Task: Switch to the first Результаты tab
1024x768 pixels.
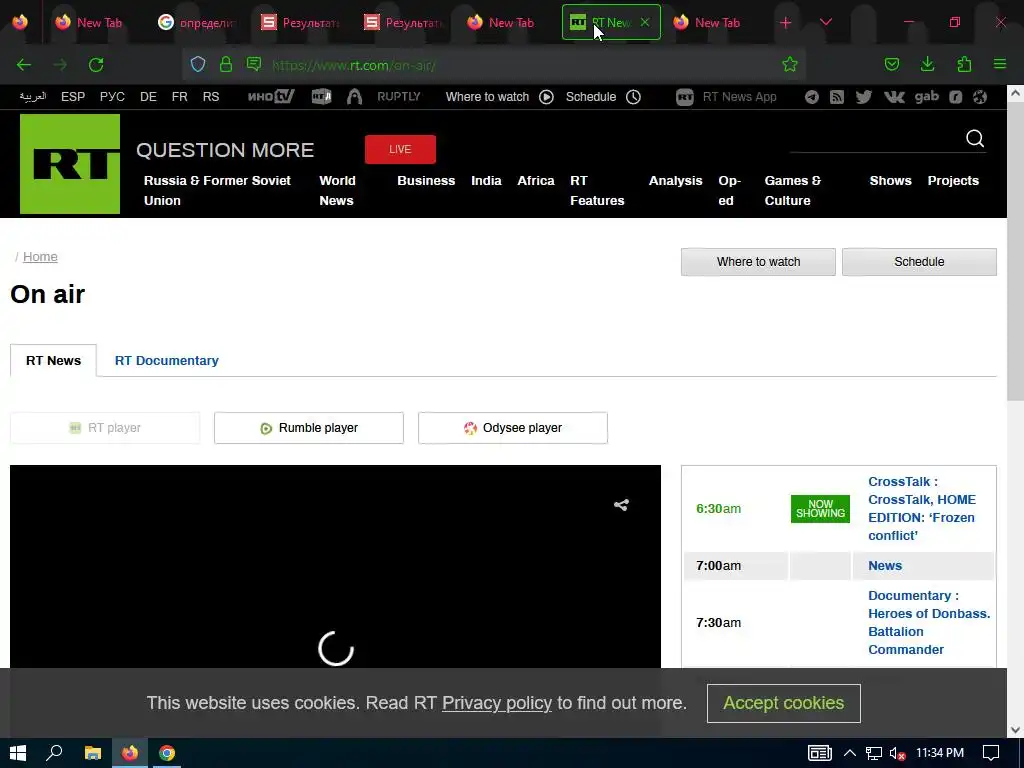Action: [x=299, y=22]
